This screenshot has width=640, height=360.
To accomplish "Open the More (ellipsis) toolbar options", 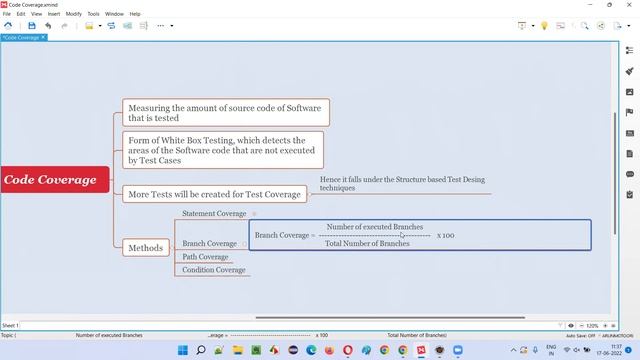I will point(160,26).
